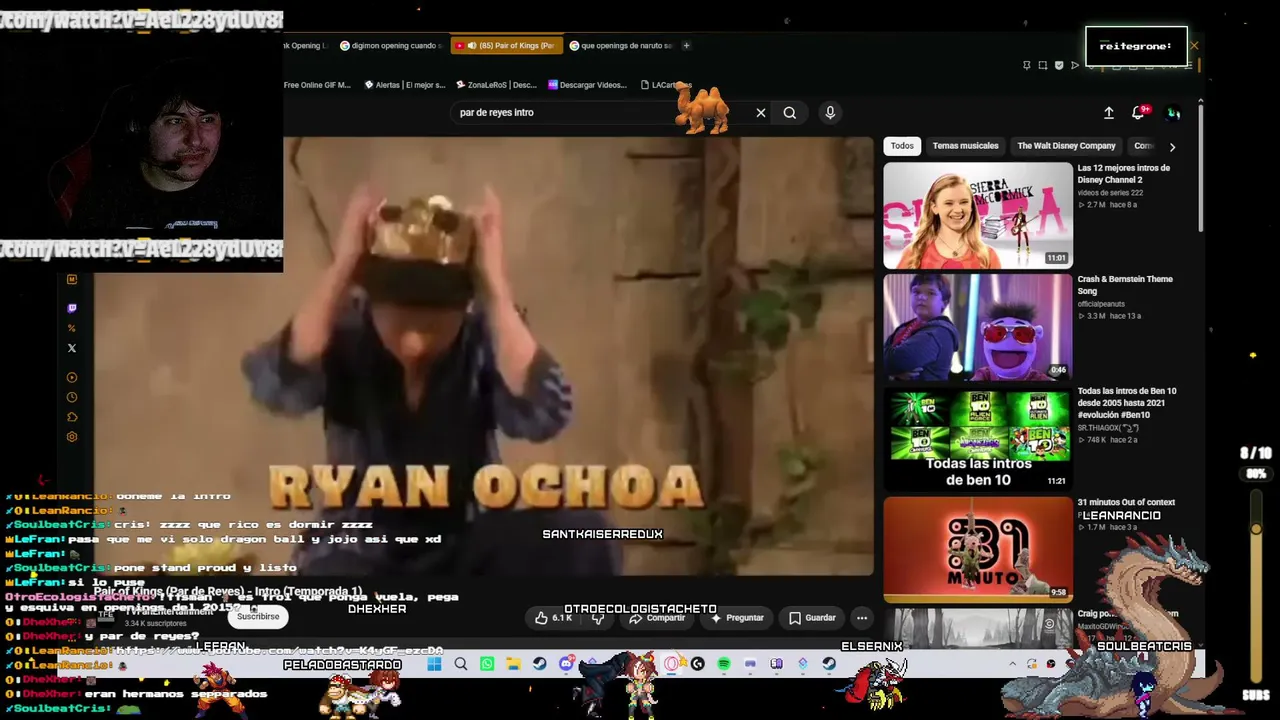Open the gear settings icon in browser sidebar
1280x720 pixels.
72,437
